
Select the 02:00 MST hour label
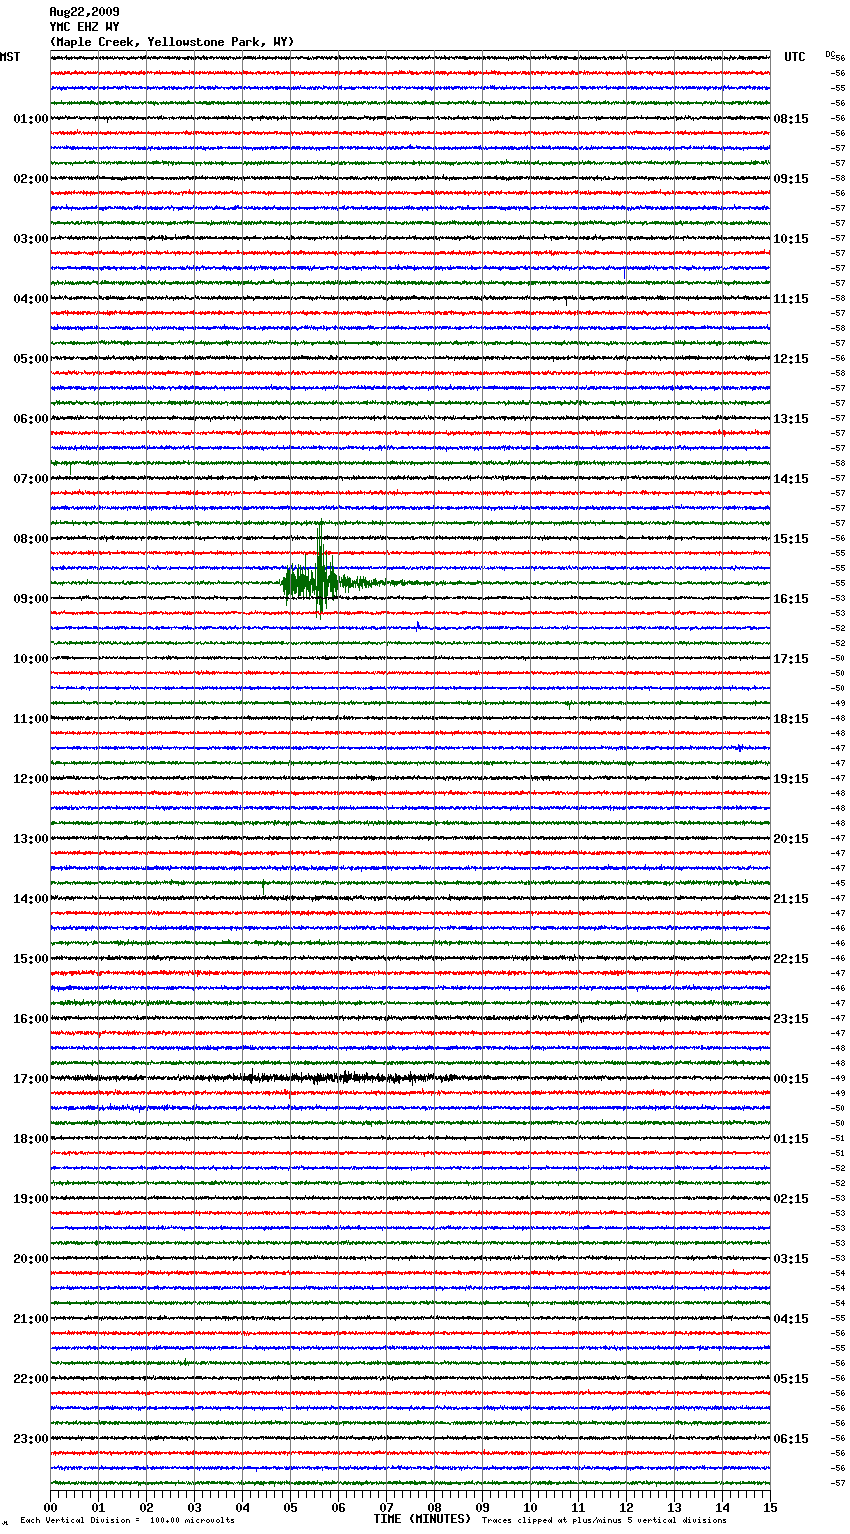click(x=31, y=179)
